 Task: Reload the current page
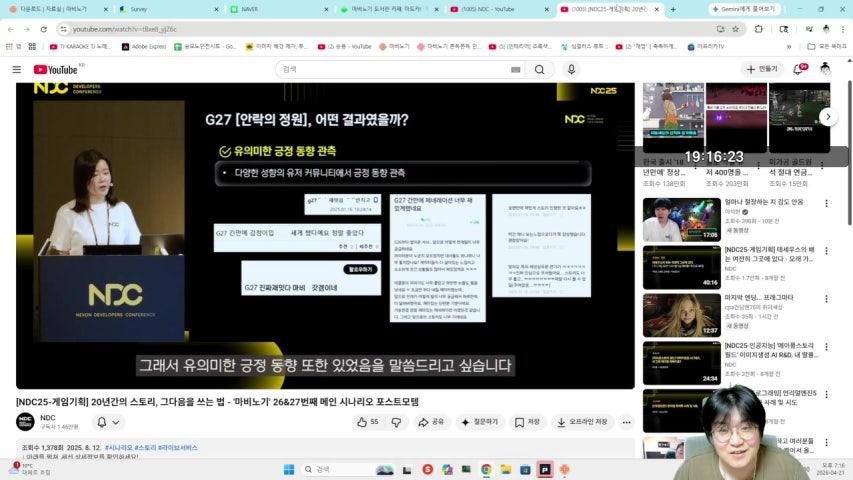click(x=44, y=29)
